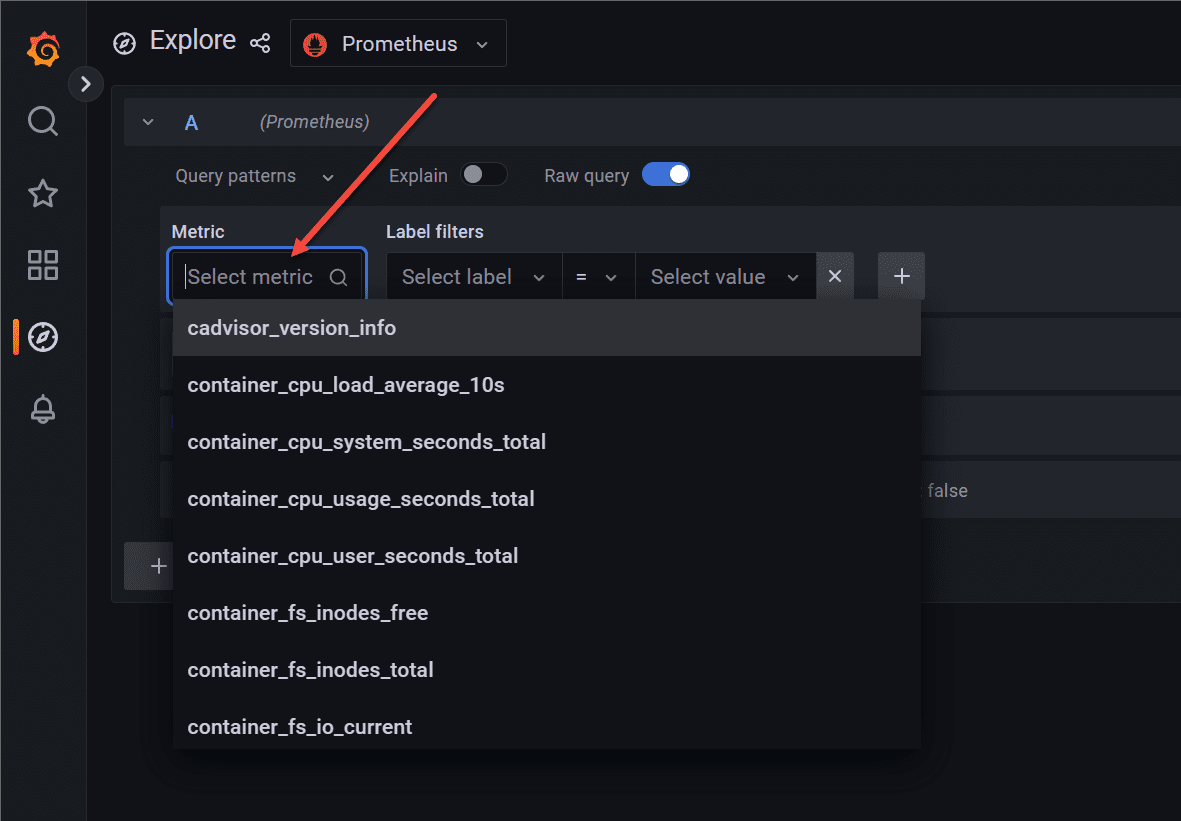
Task: Click the query letter A label
Action: coord(191,122)
